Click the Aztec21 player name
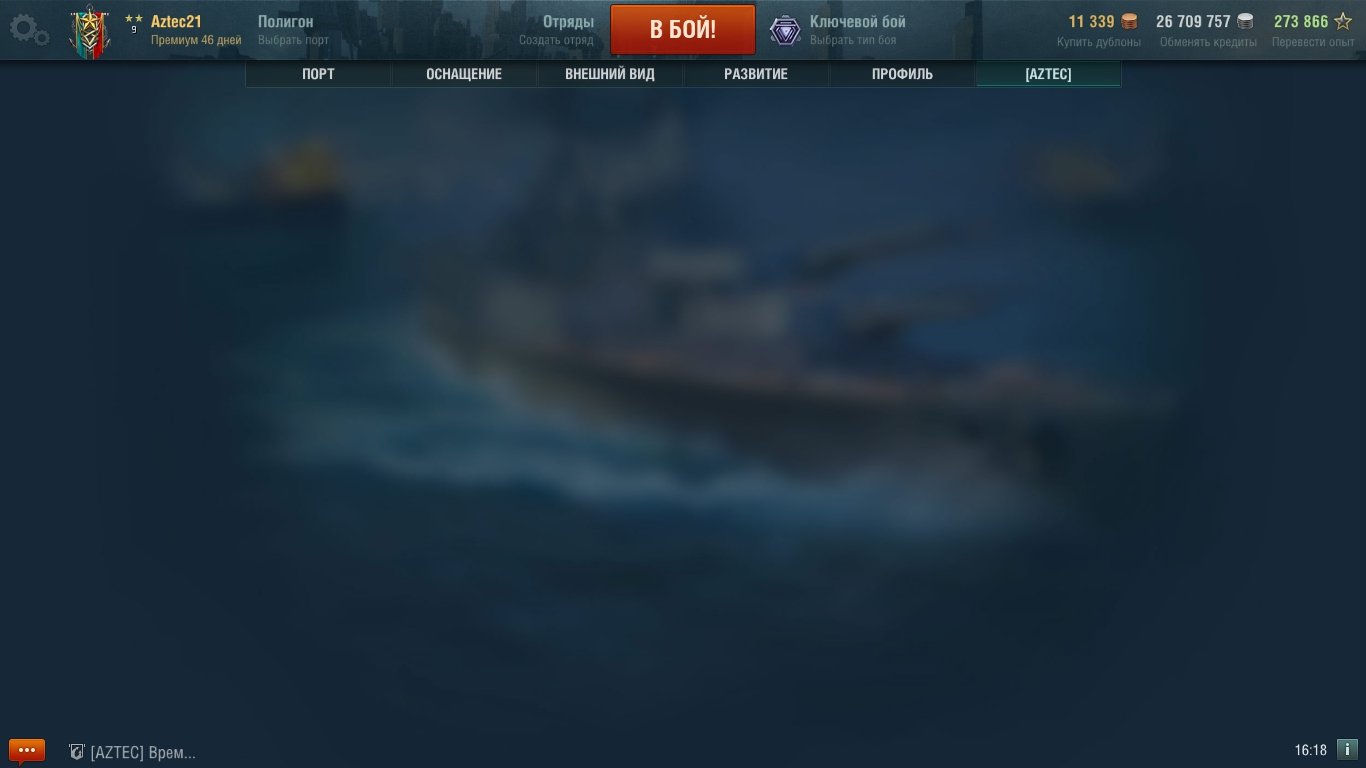The width and height of the screenshot is (1366, 768). tap(176, 22)
